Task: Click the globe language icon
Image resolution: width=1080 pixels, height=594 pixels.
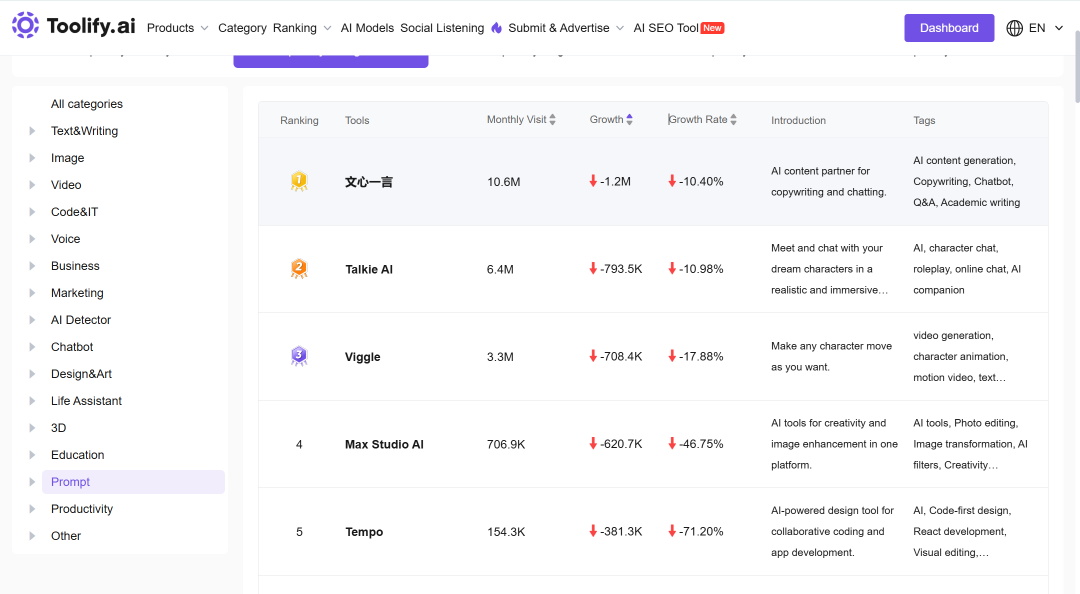Action: coord(1015,28)
